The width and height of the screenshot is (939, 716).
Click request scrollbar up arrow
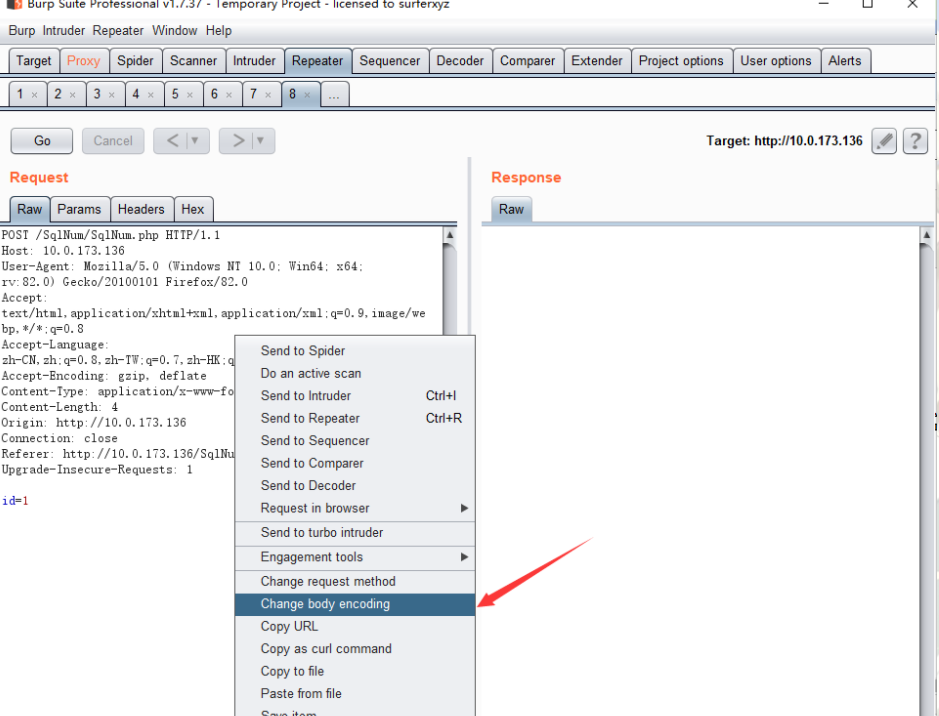pyautogui.click(x=450, y=235)
